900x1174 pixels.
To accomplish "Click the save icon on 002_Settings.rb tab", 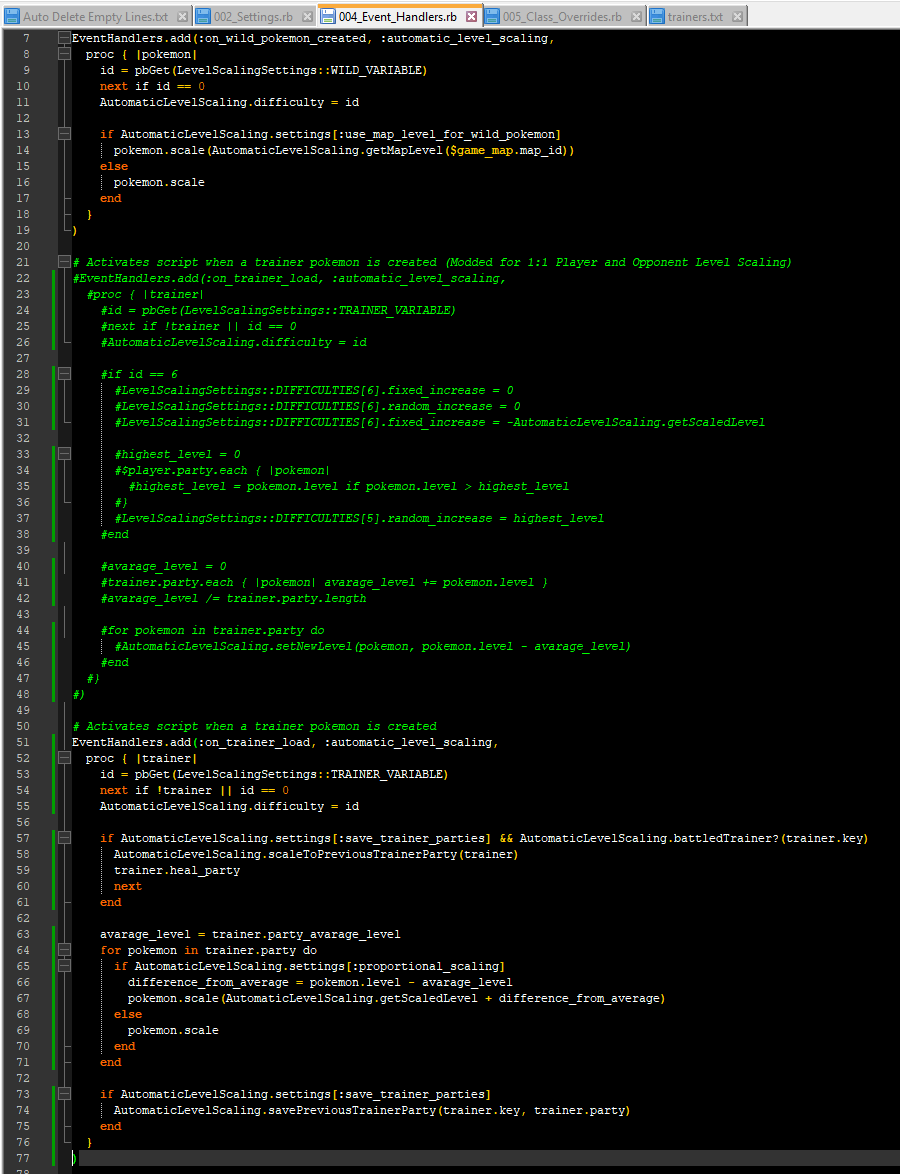I will point(203,17).
